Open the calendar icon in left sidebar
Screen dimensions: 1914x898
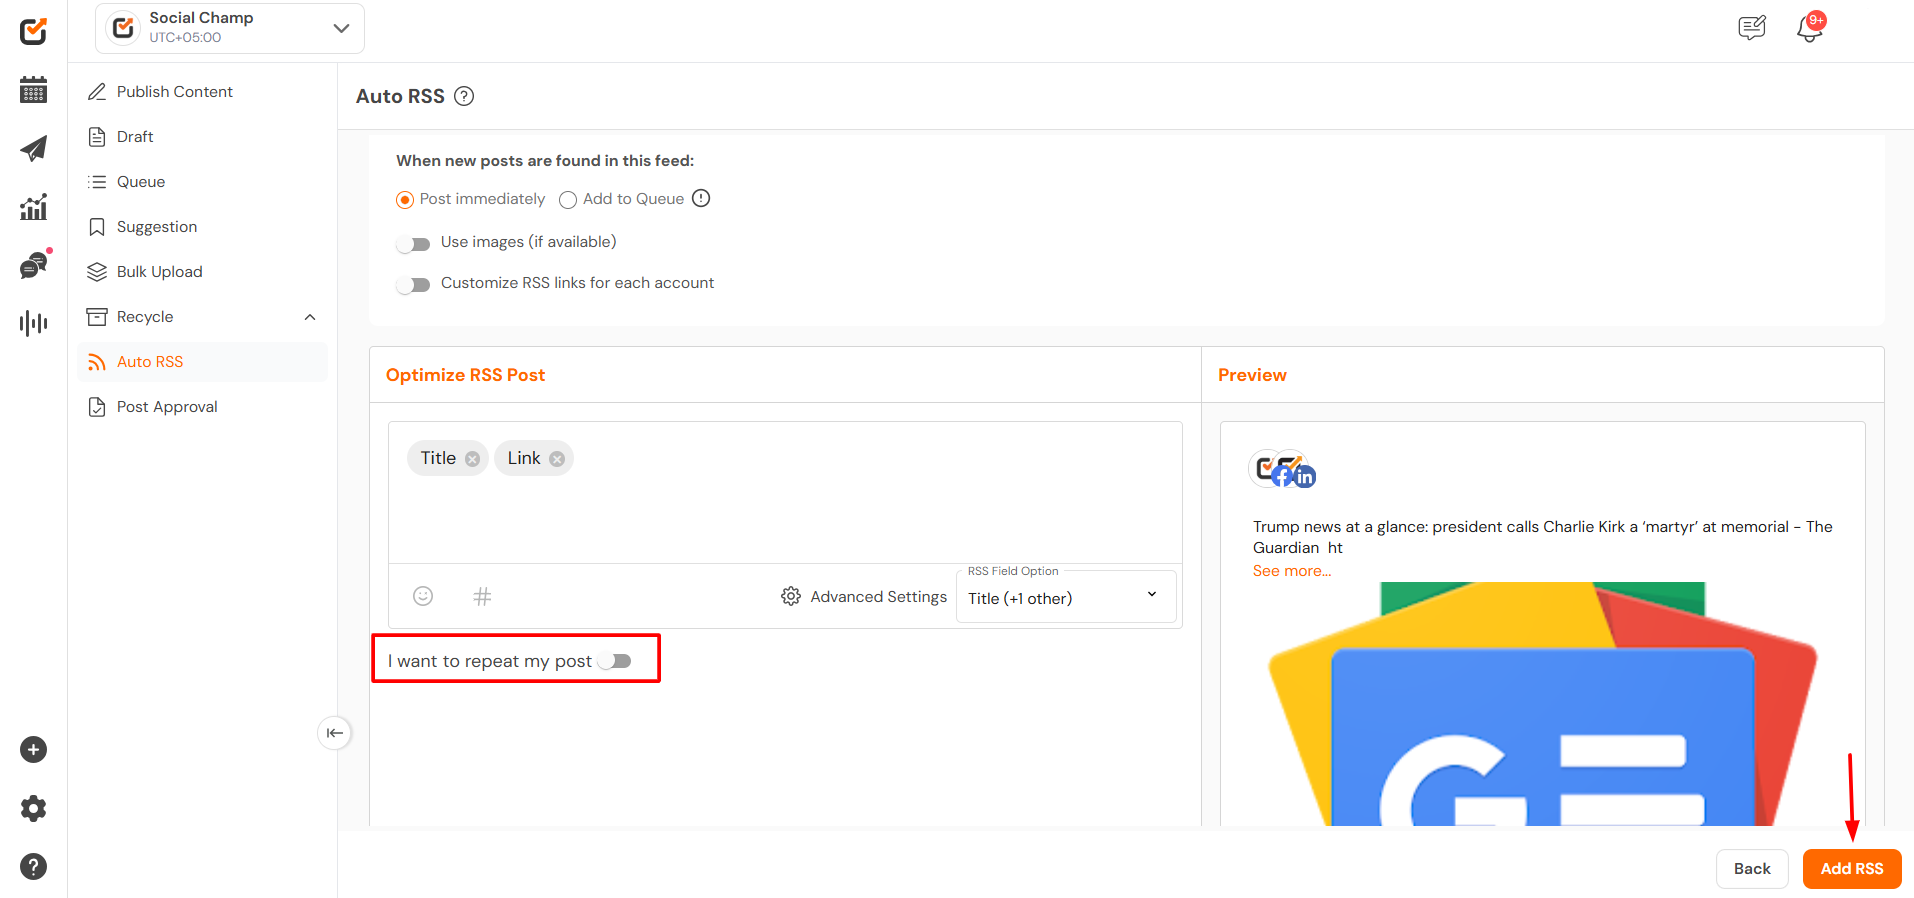point(33,90)
